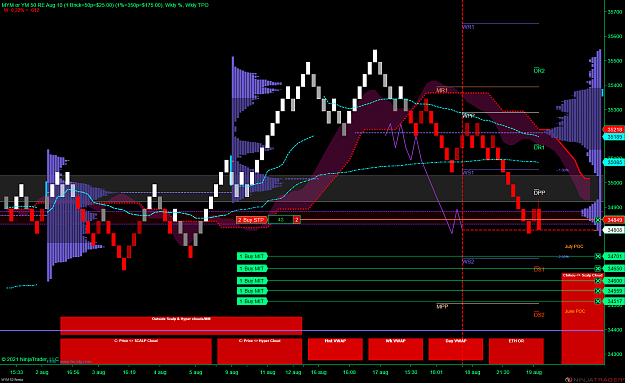Select the '1 Buy MIT' label at 34559
The image size is (625, 383).
(x=252, y=291)
